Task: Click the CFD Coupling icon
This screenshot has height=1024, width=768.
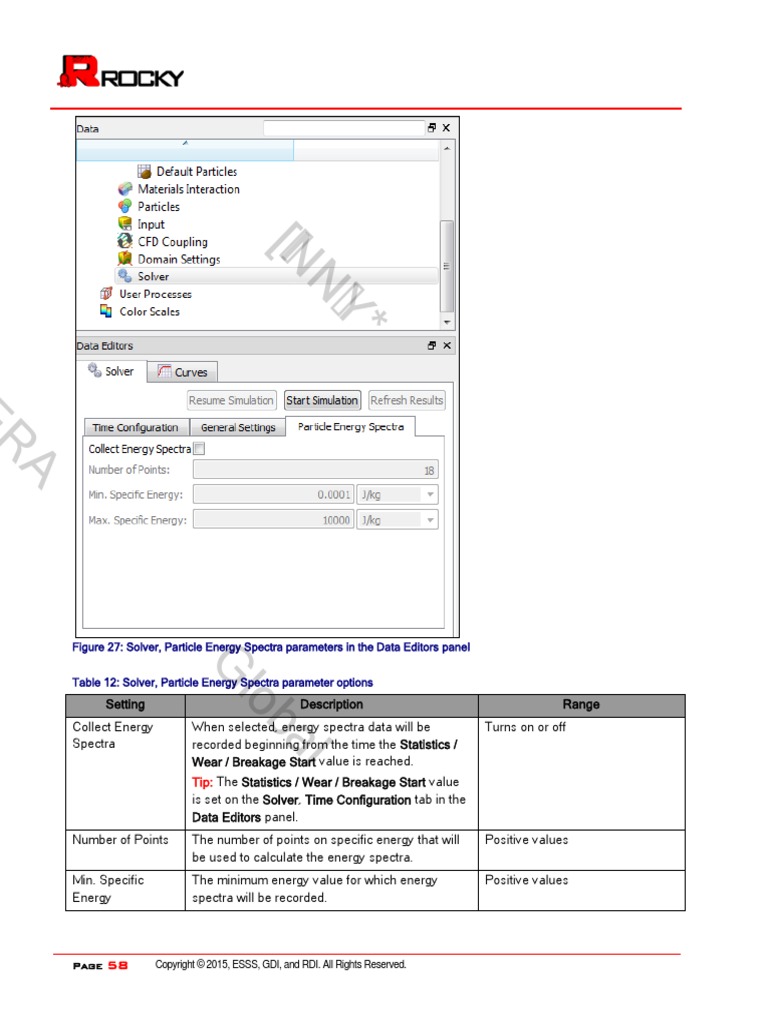Action: pyautogui.click(x=125, y=242)
